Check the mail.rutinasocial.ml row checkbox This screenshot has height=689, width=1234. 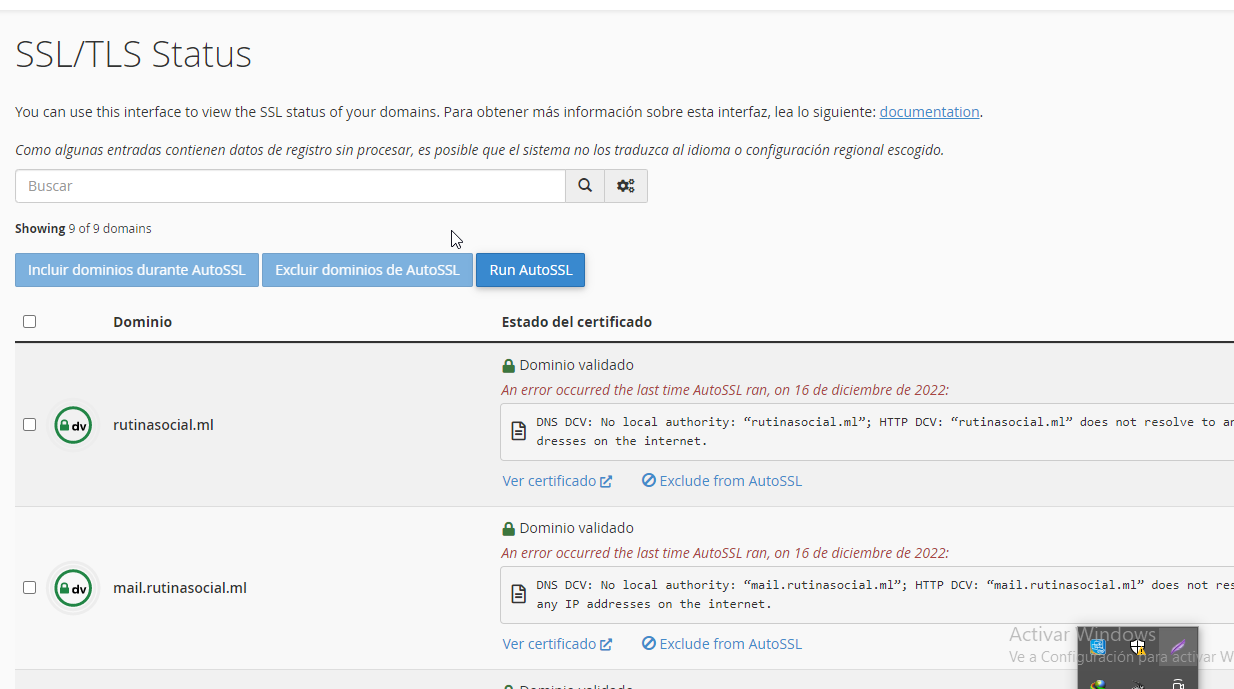click(x=30, y=588)
